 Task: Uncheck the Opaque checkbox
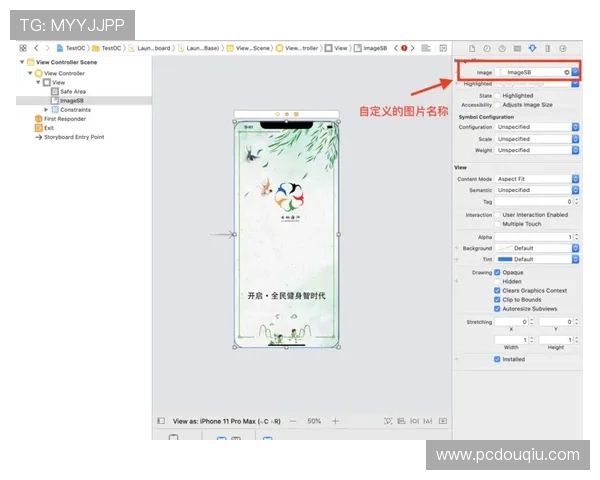[x=497, y=273]
